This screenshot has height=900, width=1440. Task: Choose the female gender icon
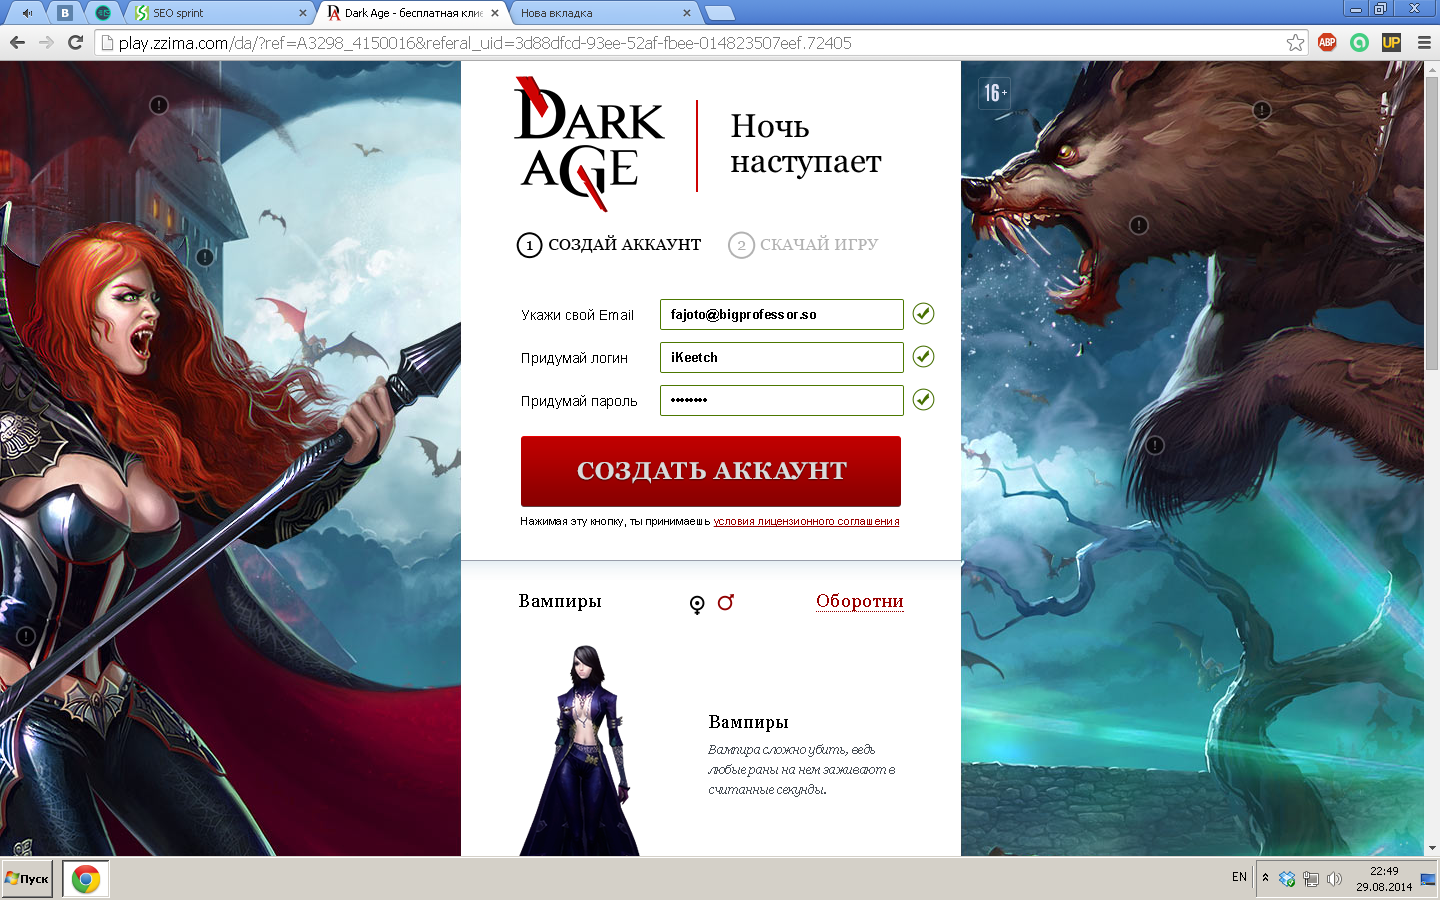pyautogui.click(x=697, y=604)
